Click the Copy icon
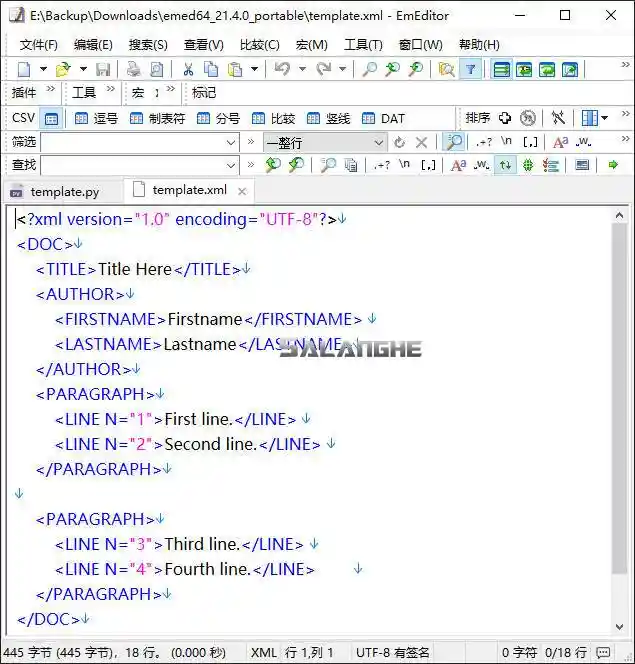The height and width of the screenshot is (664, 635). click(211, 69)
